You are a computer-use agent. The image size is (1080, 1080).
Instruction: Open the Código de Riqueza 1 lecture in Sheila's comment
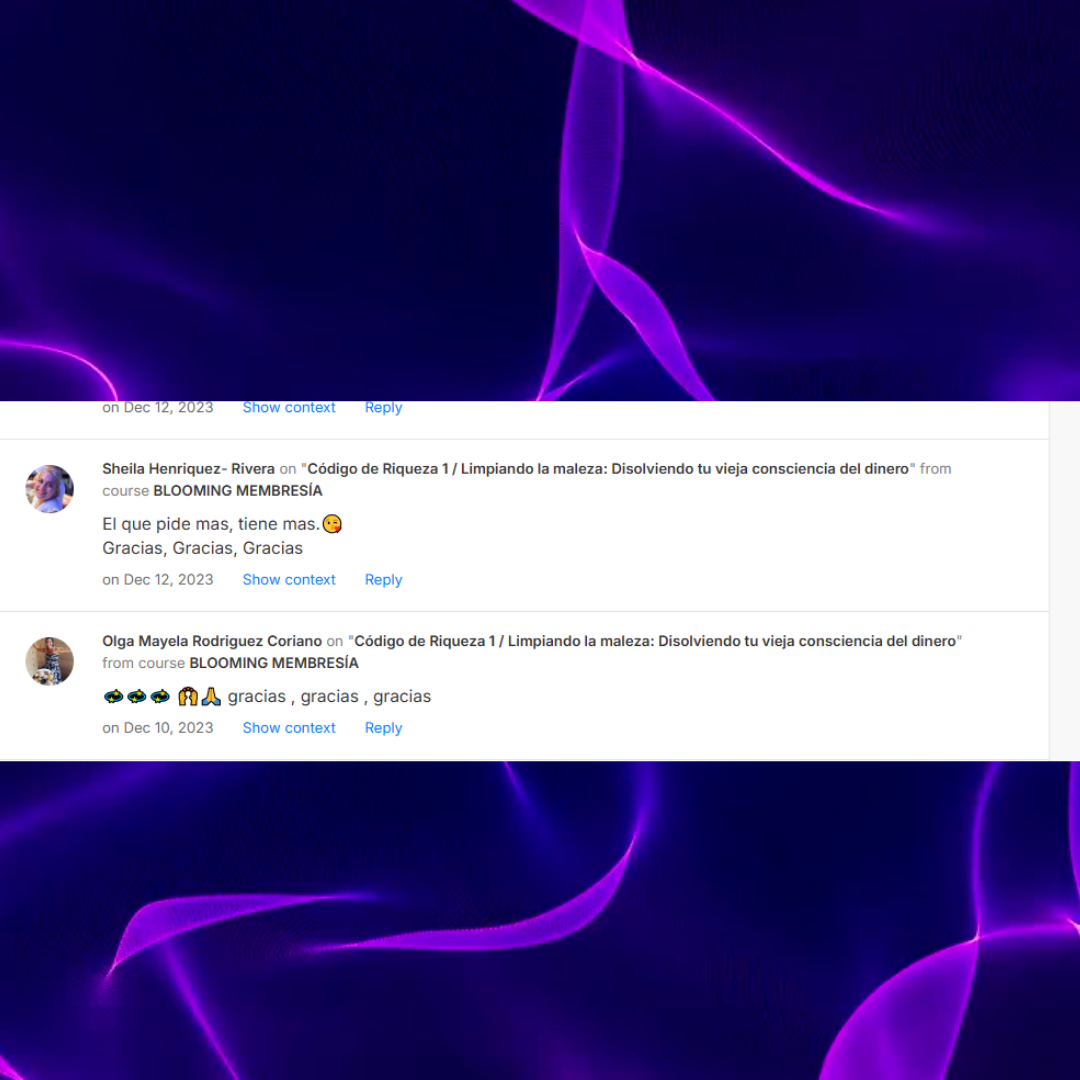[608, 469]
